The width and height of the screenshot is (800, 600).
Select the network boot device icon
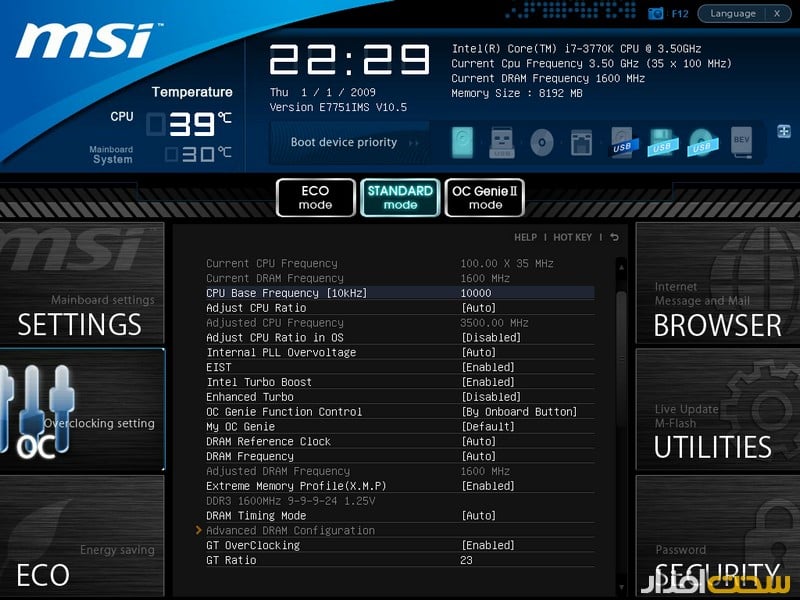click(x=581, y=142)
